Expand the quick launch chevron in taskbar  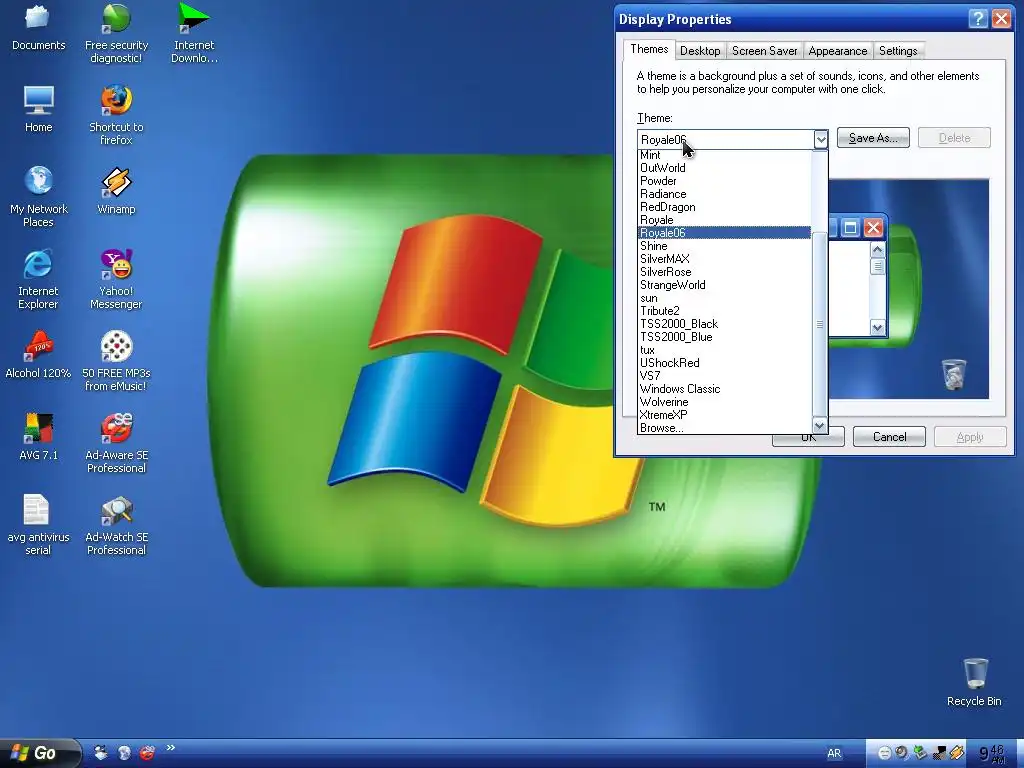170,748
